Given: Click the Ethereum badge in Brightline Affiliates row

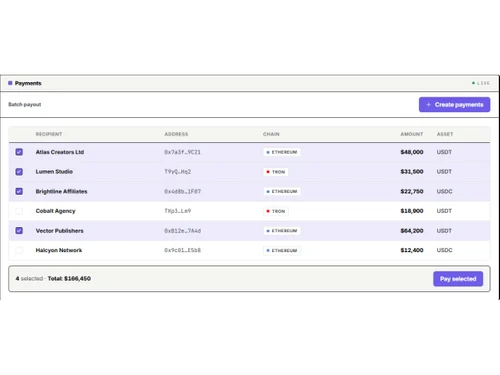Looking at the screenshot, I should click(x=282, y=191).
